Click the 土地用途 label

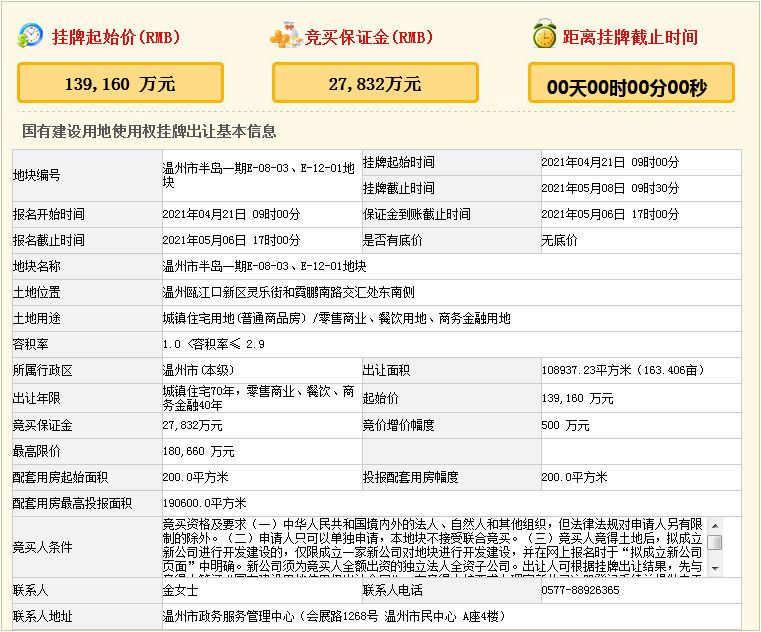36,318
